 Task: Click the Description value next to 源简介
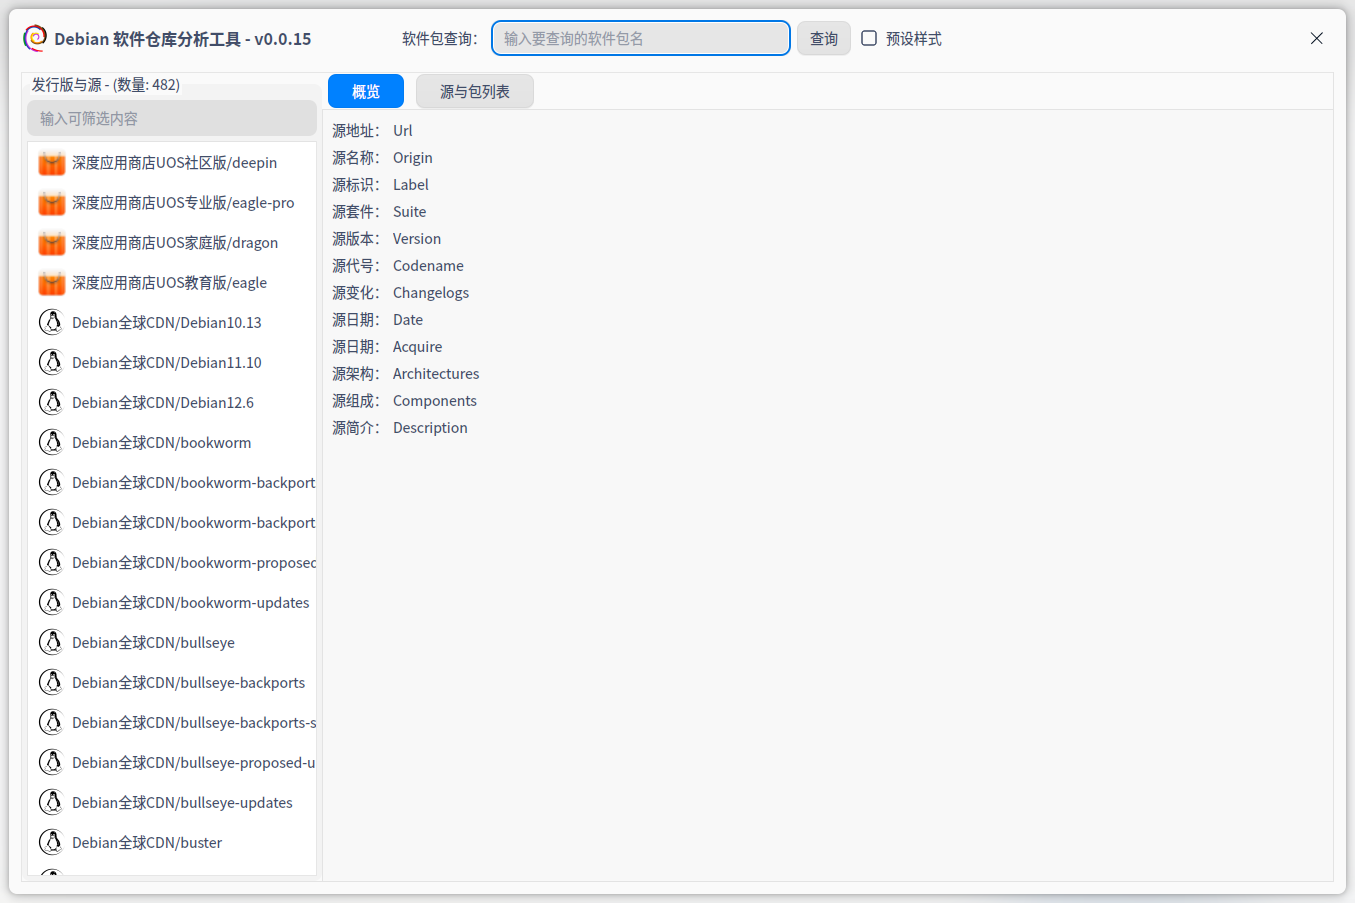[430, 428]
